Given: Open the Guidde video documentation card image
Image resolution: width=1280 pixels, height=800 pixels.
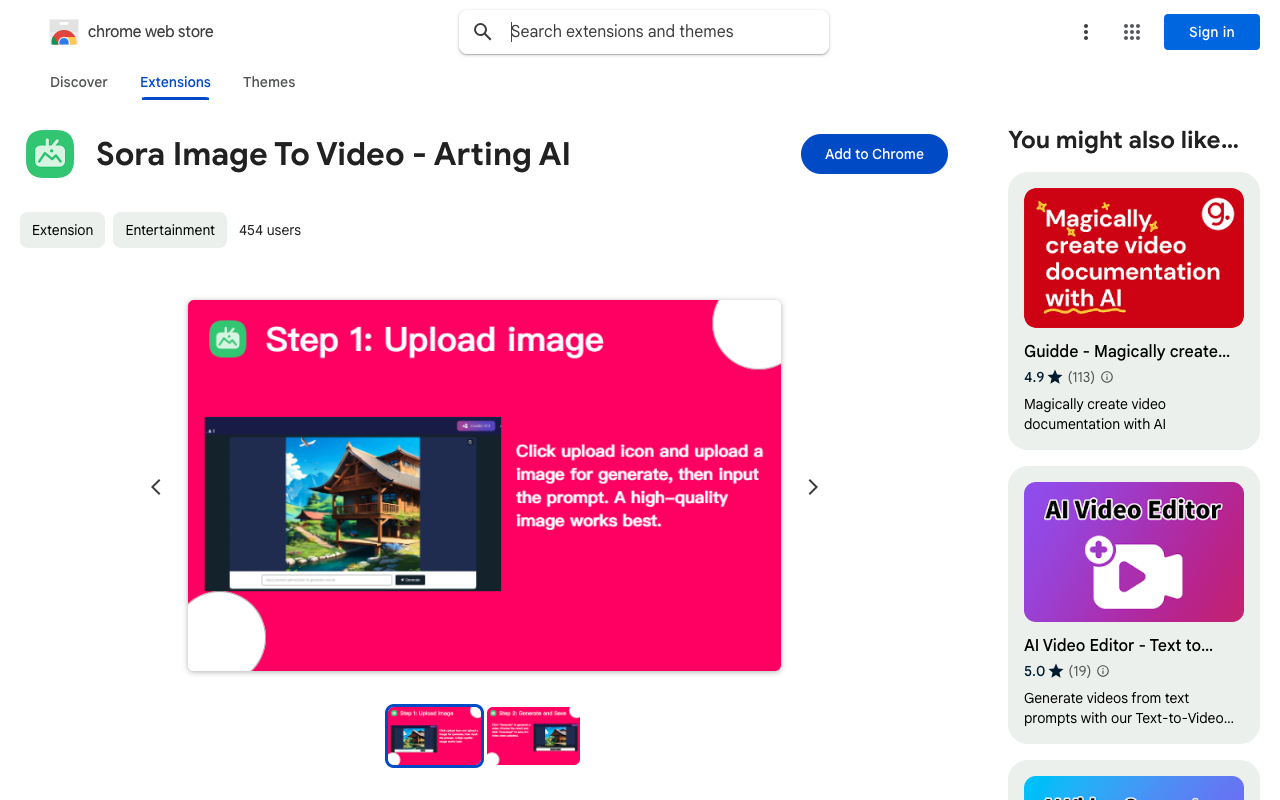Looking at the screenshot, I should click(x=1133, y=258).
